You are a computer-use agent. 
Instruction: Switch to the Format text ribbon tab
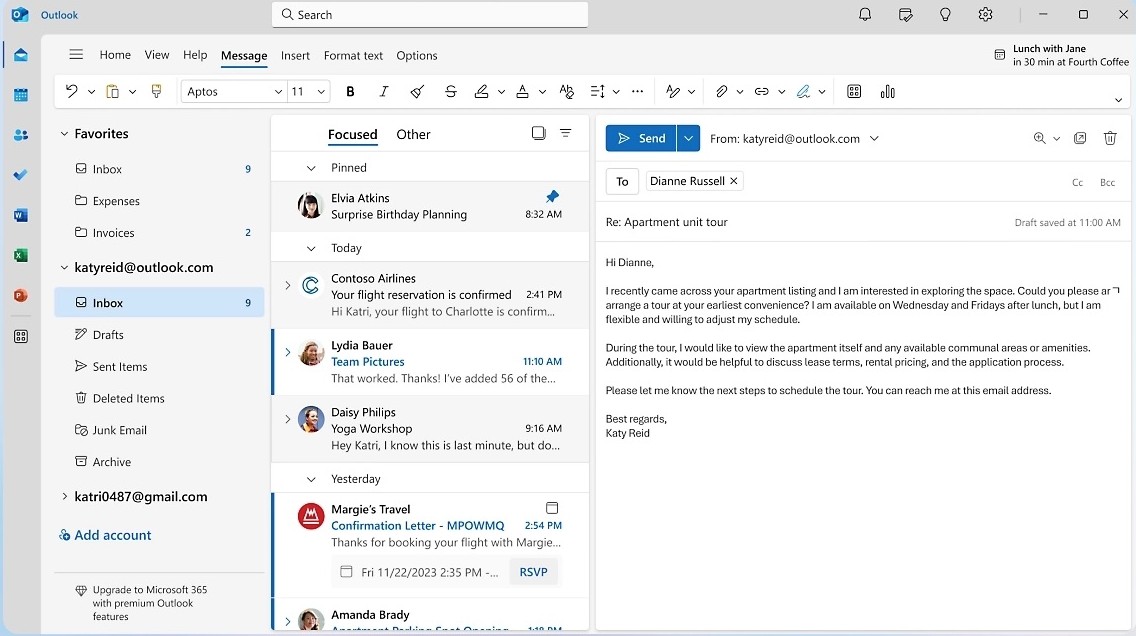[x=353, y=55]
